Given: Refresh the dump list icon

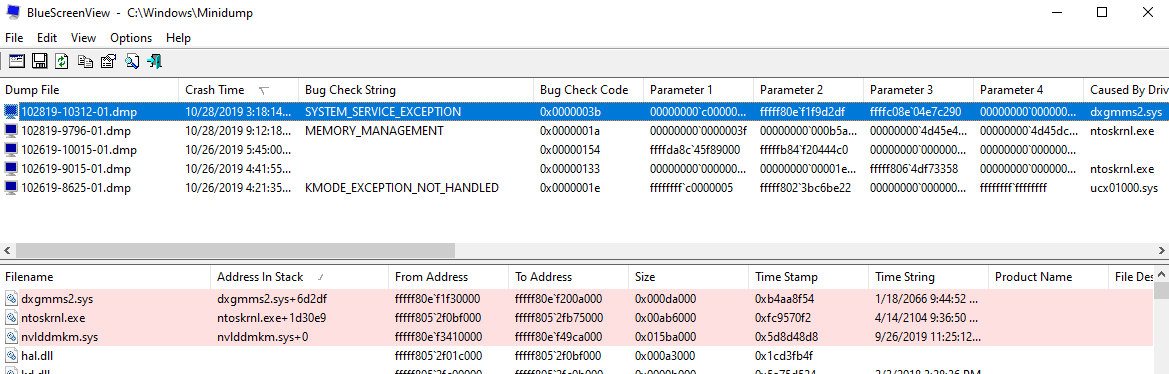Looking at the screenshot, I should (x=62, y=61).
